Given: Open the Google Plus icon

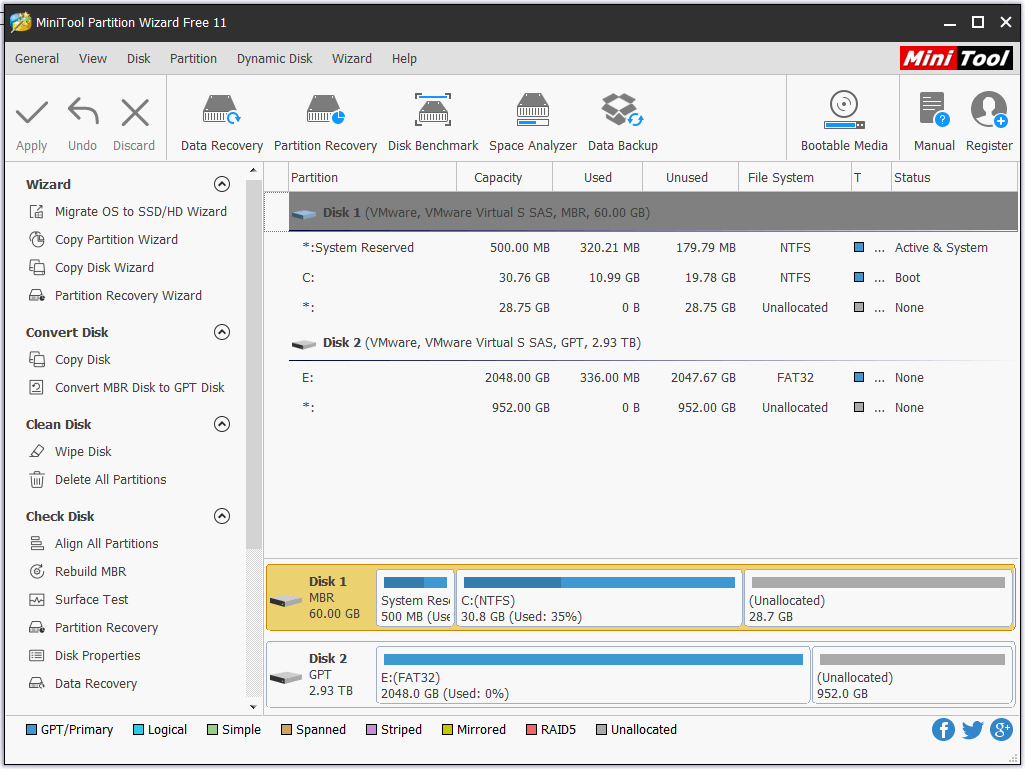Looking at the screenshot, I should (1001, 729).
